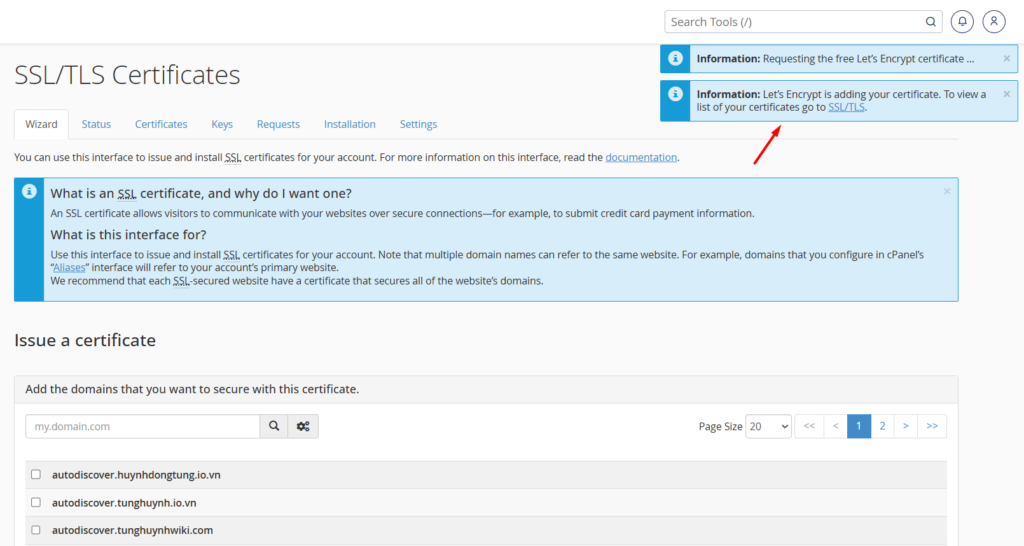Click the notifications bell icon

pyautogui.click(x=962, y=21)
